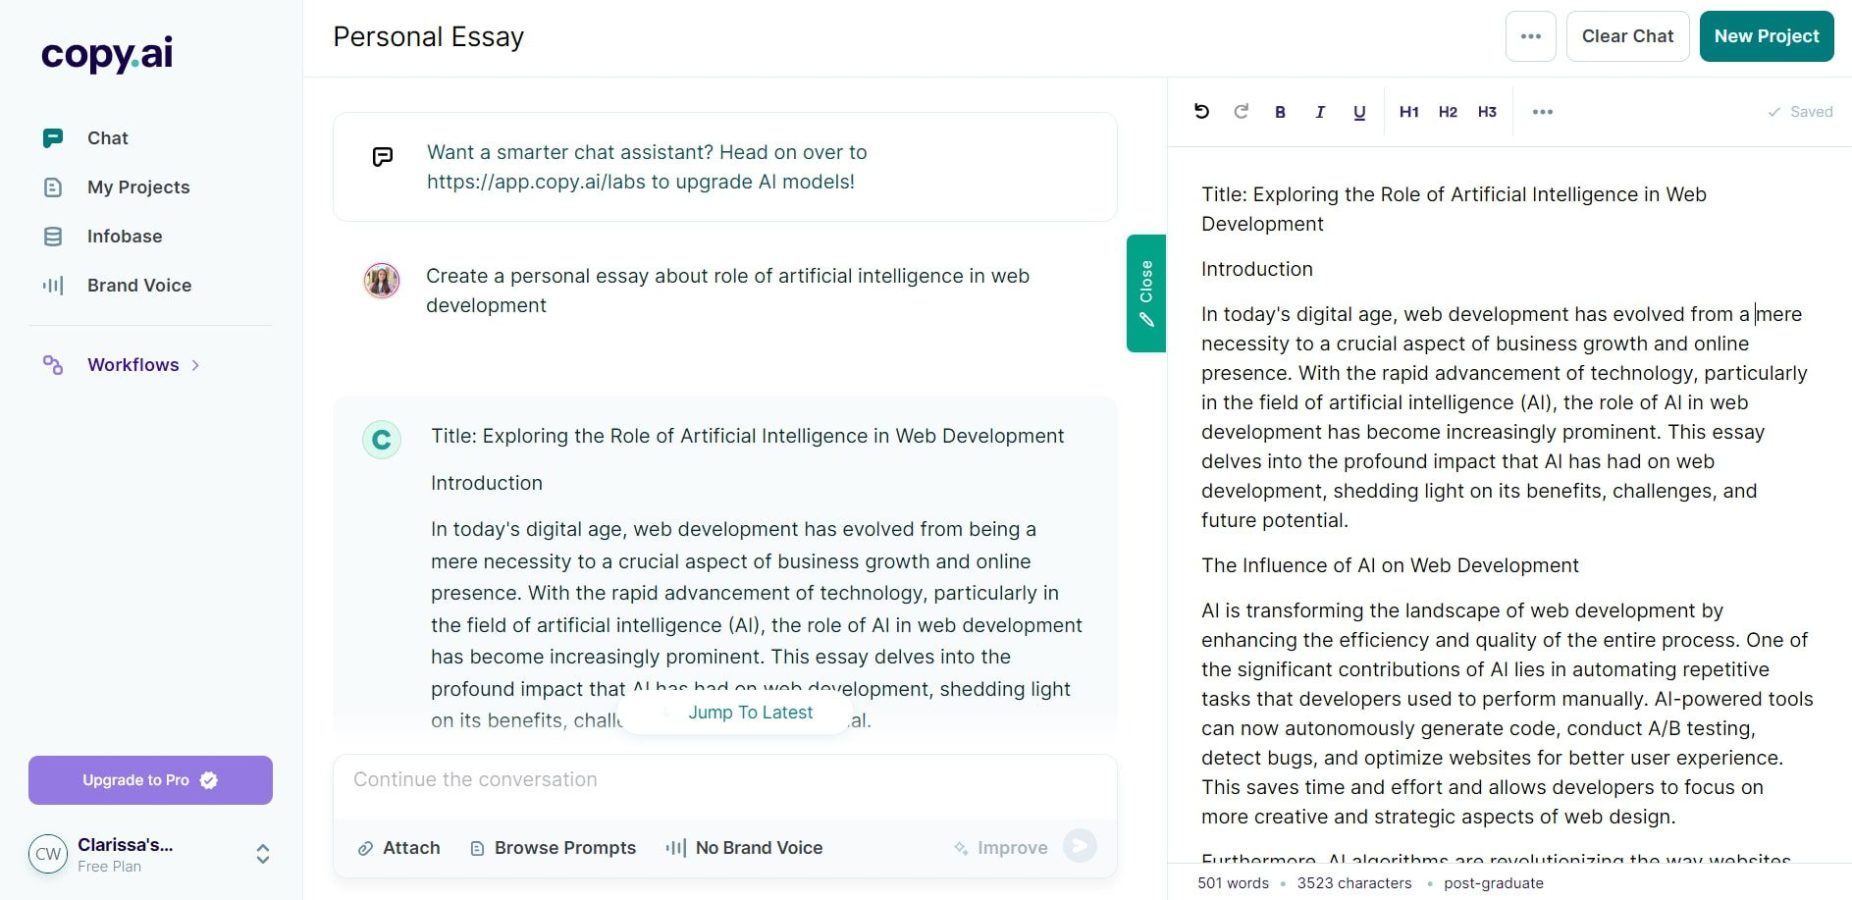Viewport: 1852px width, 900px height.
Task: Toggle bold formatting
Action: [x=1280, y=111]
